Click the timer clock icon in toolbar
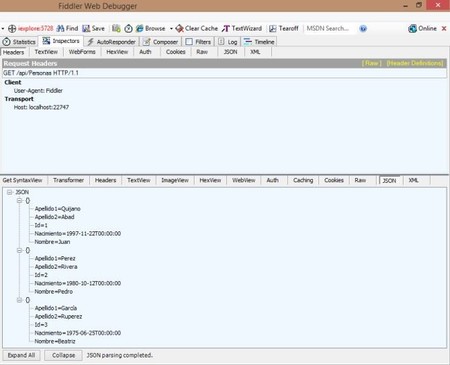The width and height of the screenshot is (450, 365). (128, 29)
